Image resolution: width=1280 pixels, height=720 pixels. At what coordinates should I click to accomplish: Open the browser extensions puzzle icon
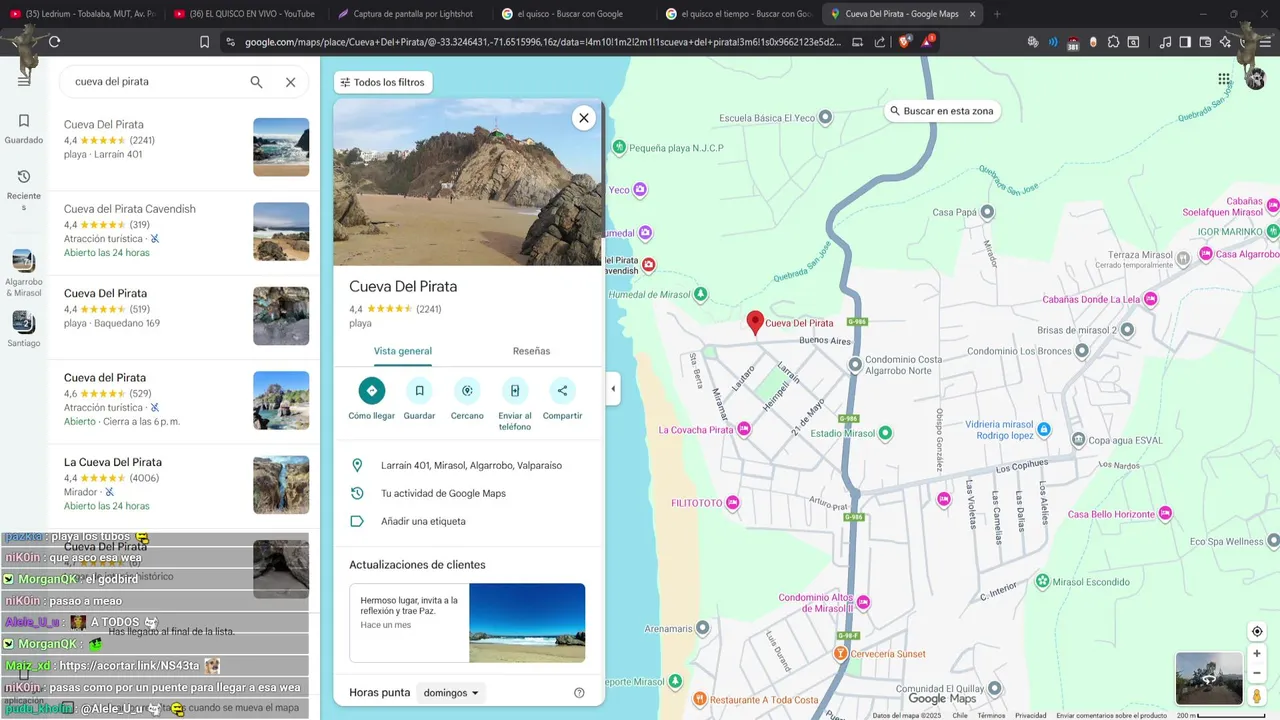[x=1113, y=42]
